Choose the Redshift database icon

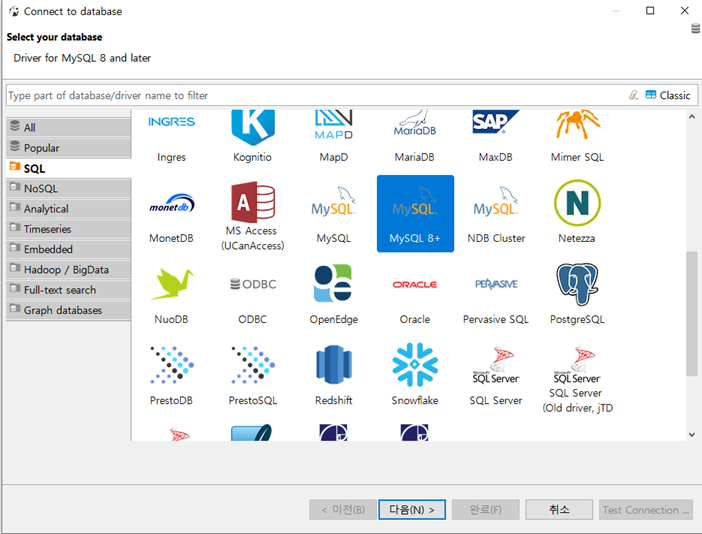[334, 375]
